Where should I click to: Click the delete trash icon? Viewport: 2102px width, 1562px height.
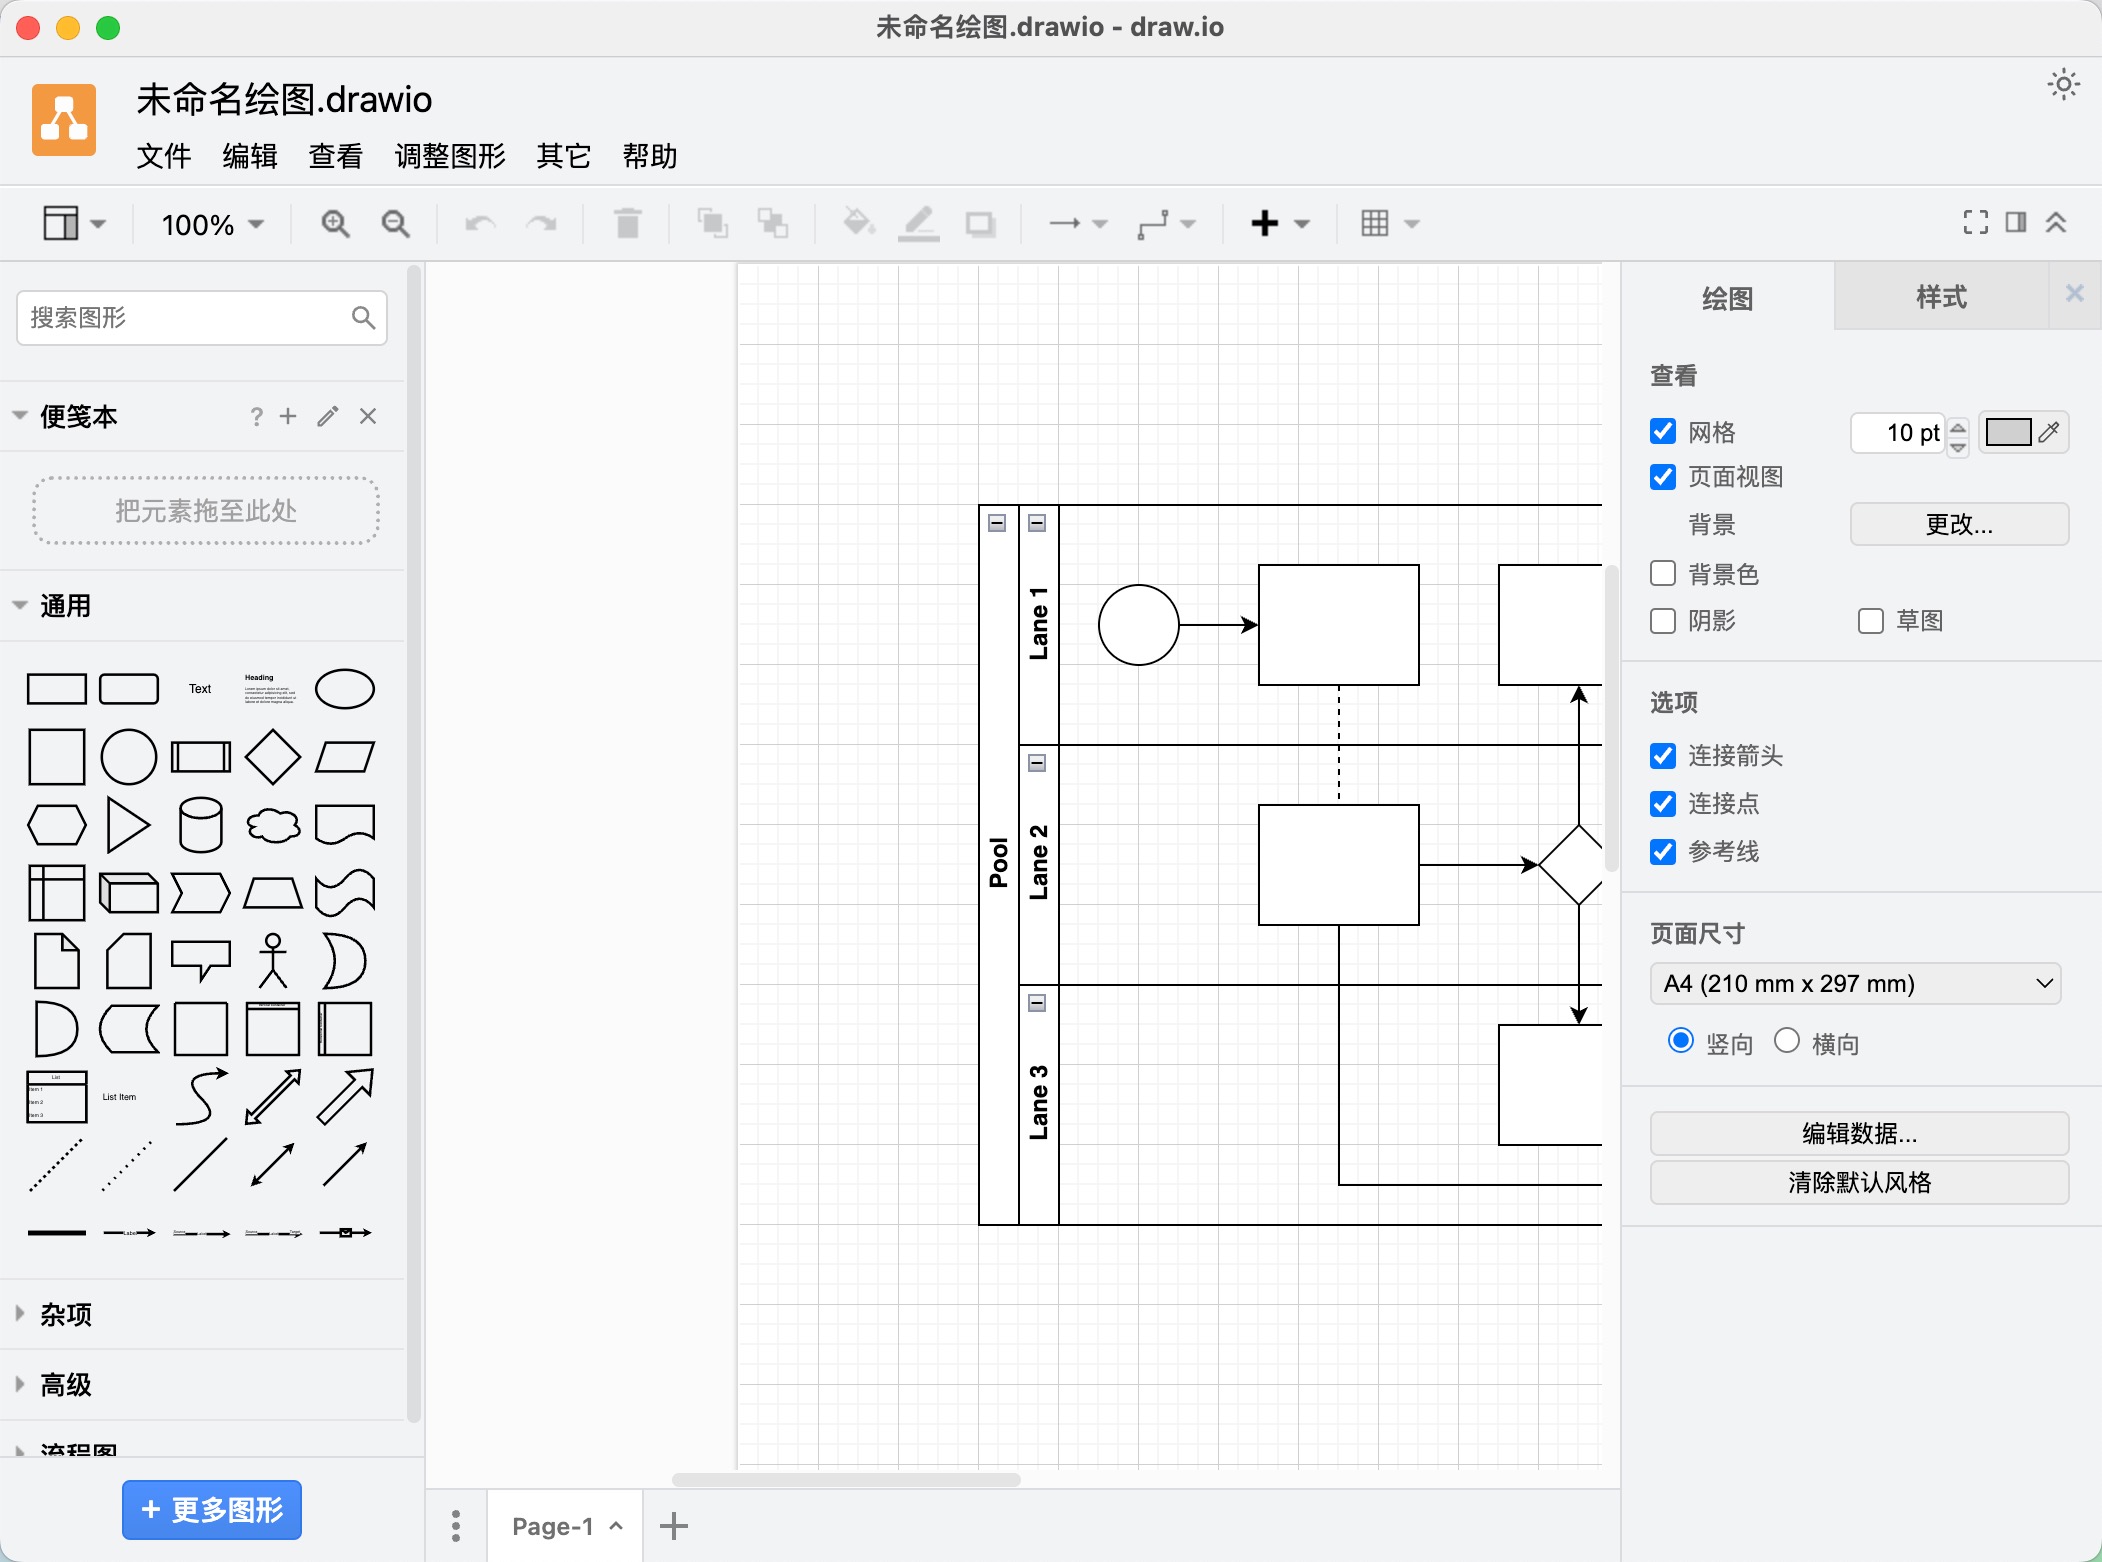(628, 223)
